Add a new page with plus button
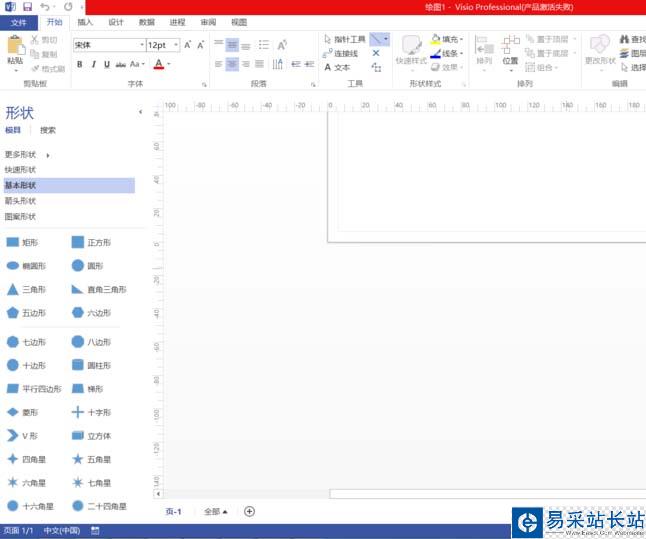 coord(249,511)
